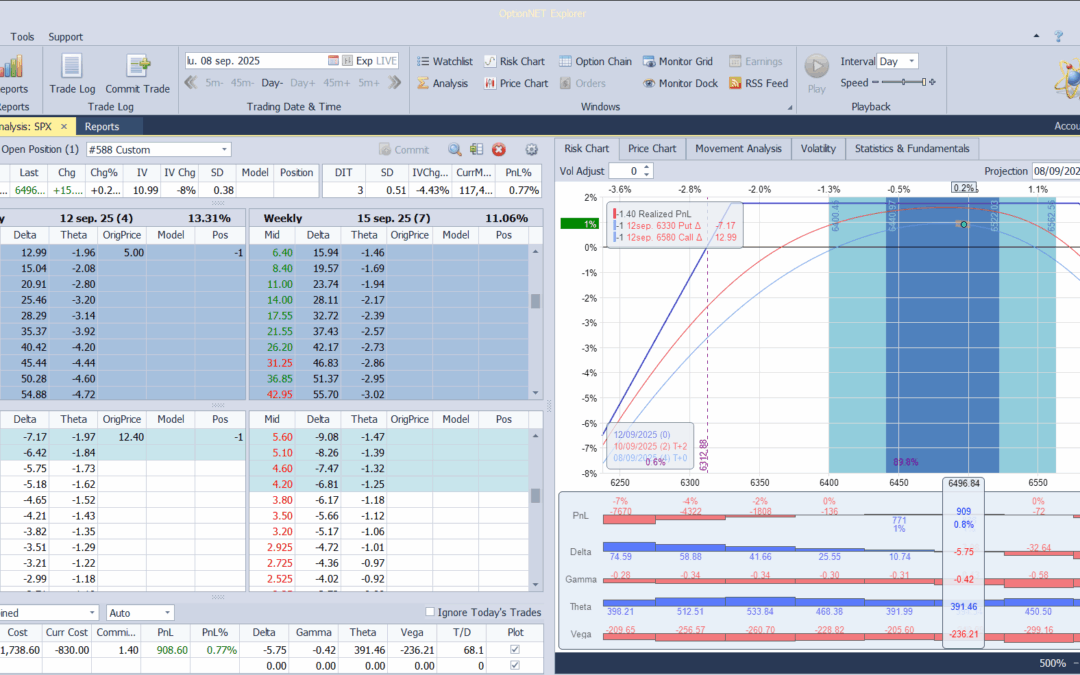
Task: Click scrollbar down arrow in Weekly calls table
Action: (x=535, y=393)
